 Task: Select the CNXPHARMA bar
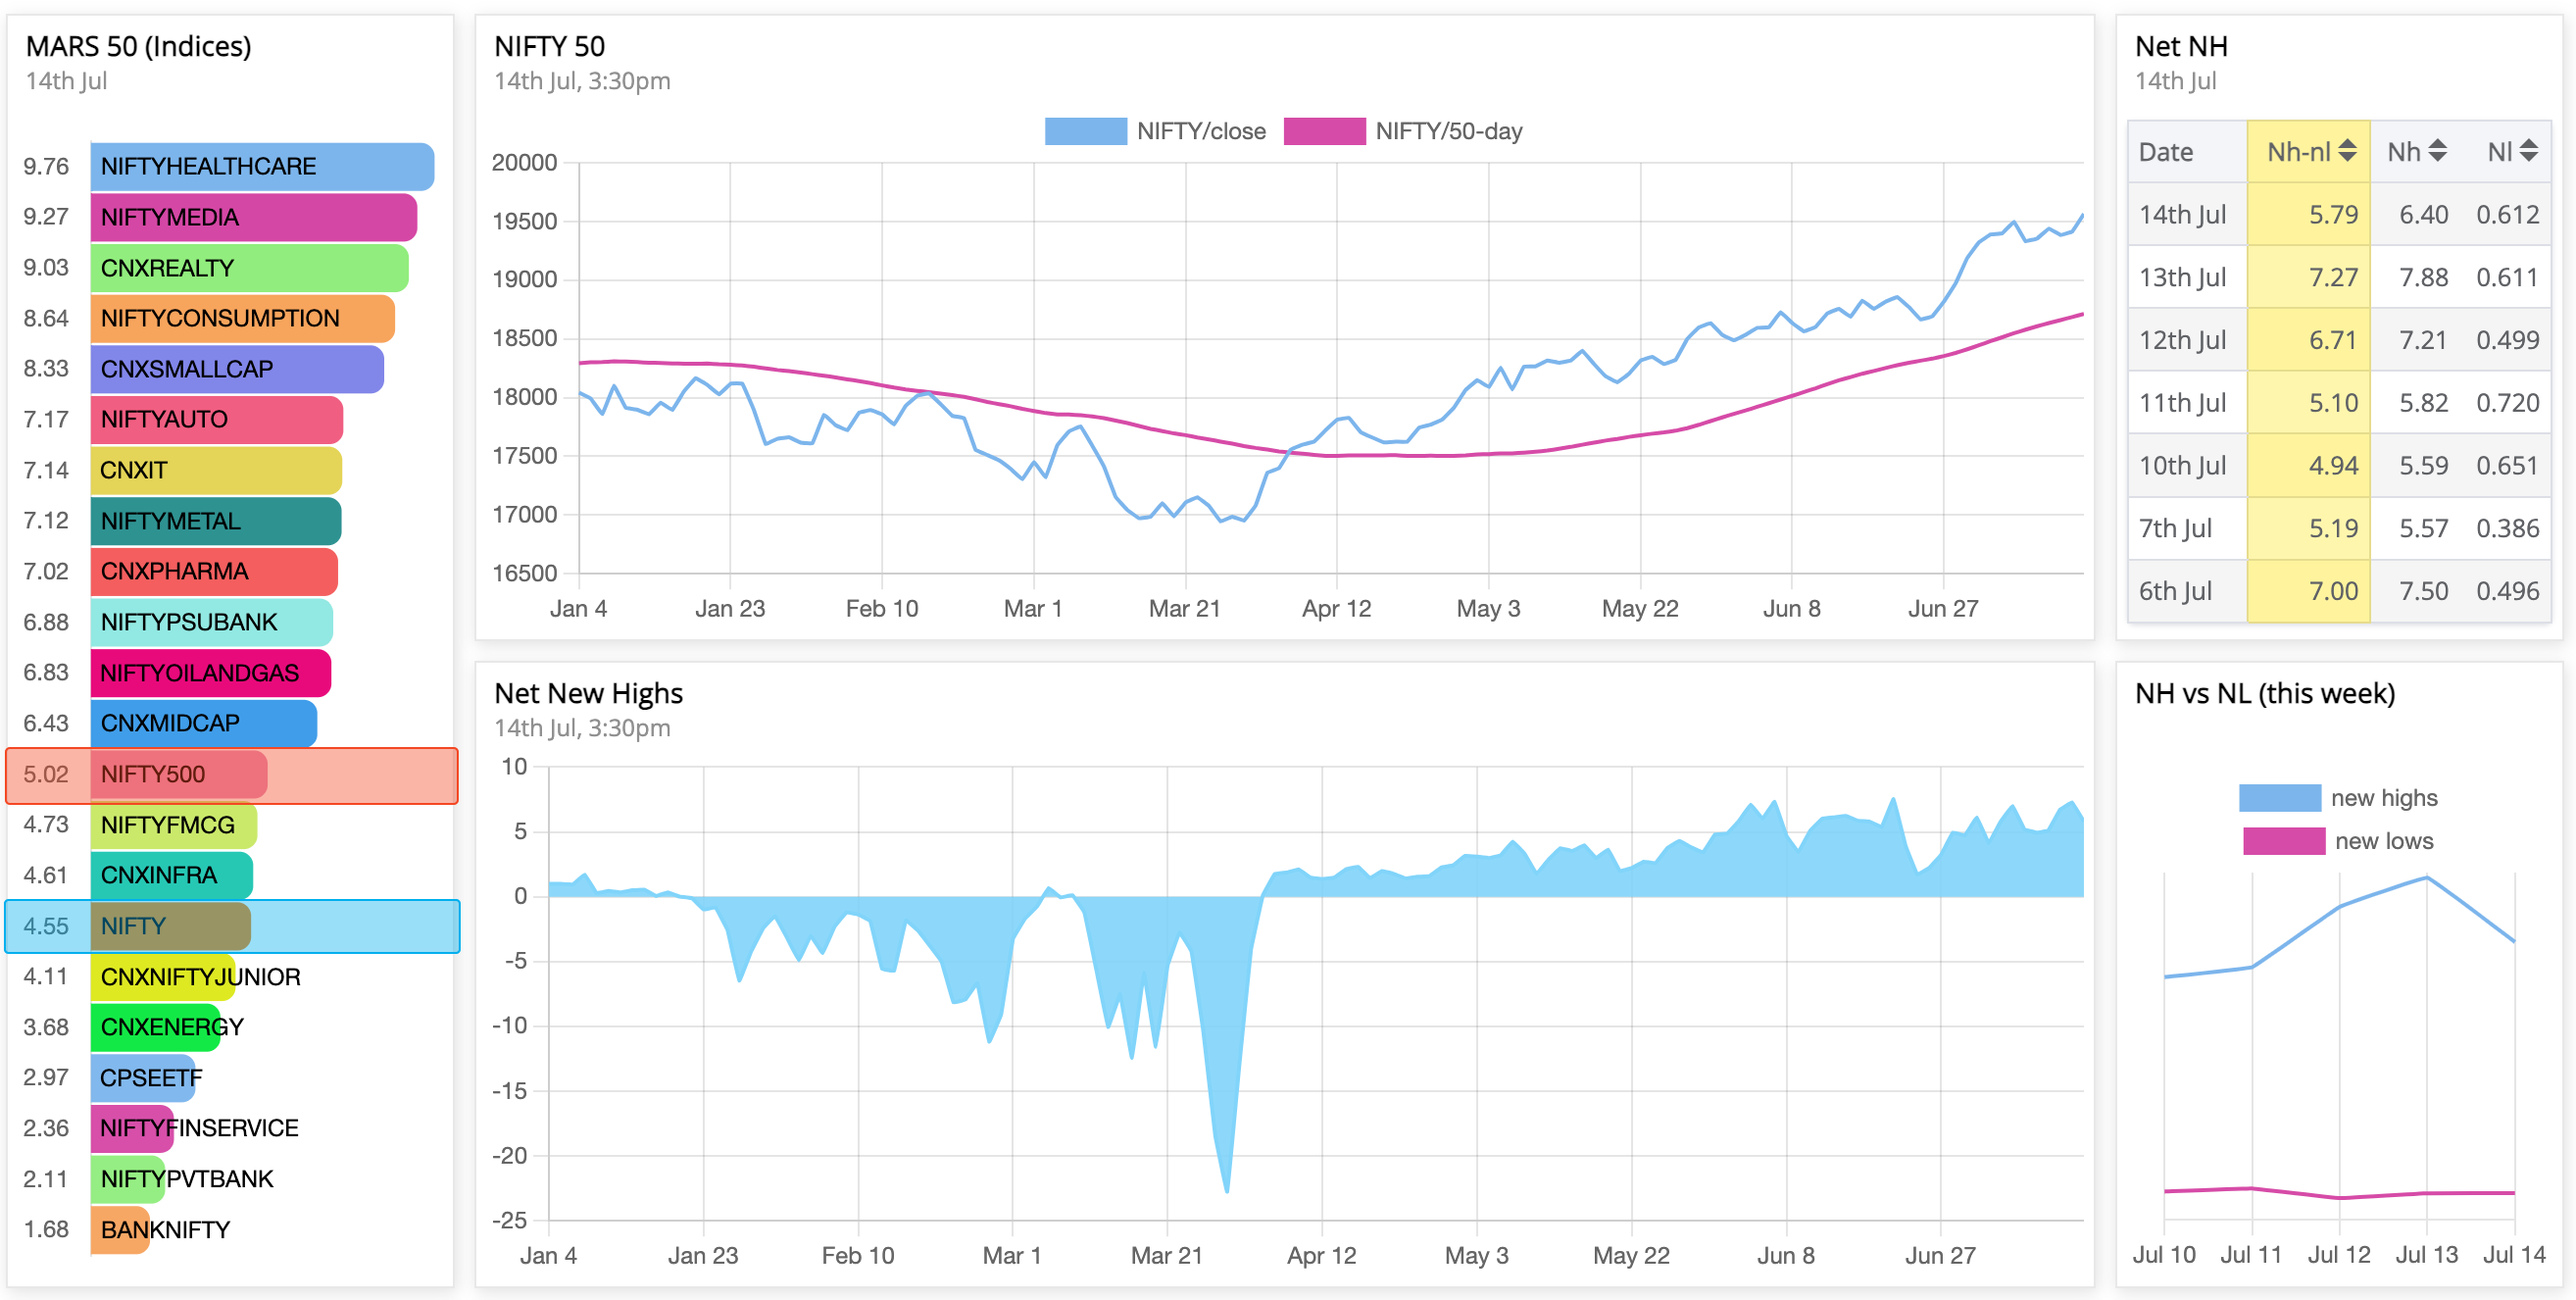click(x=214, y=571)
